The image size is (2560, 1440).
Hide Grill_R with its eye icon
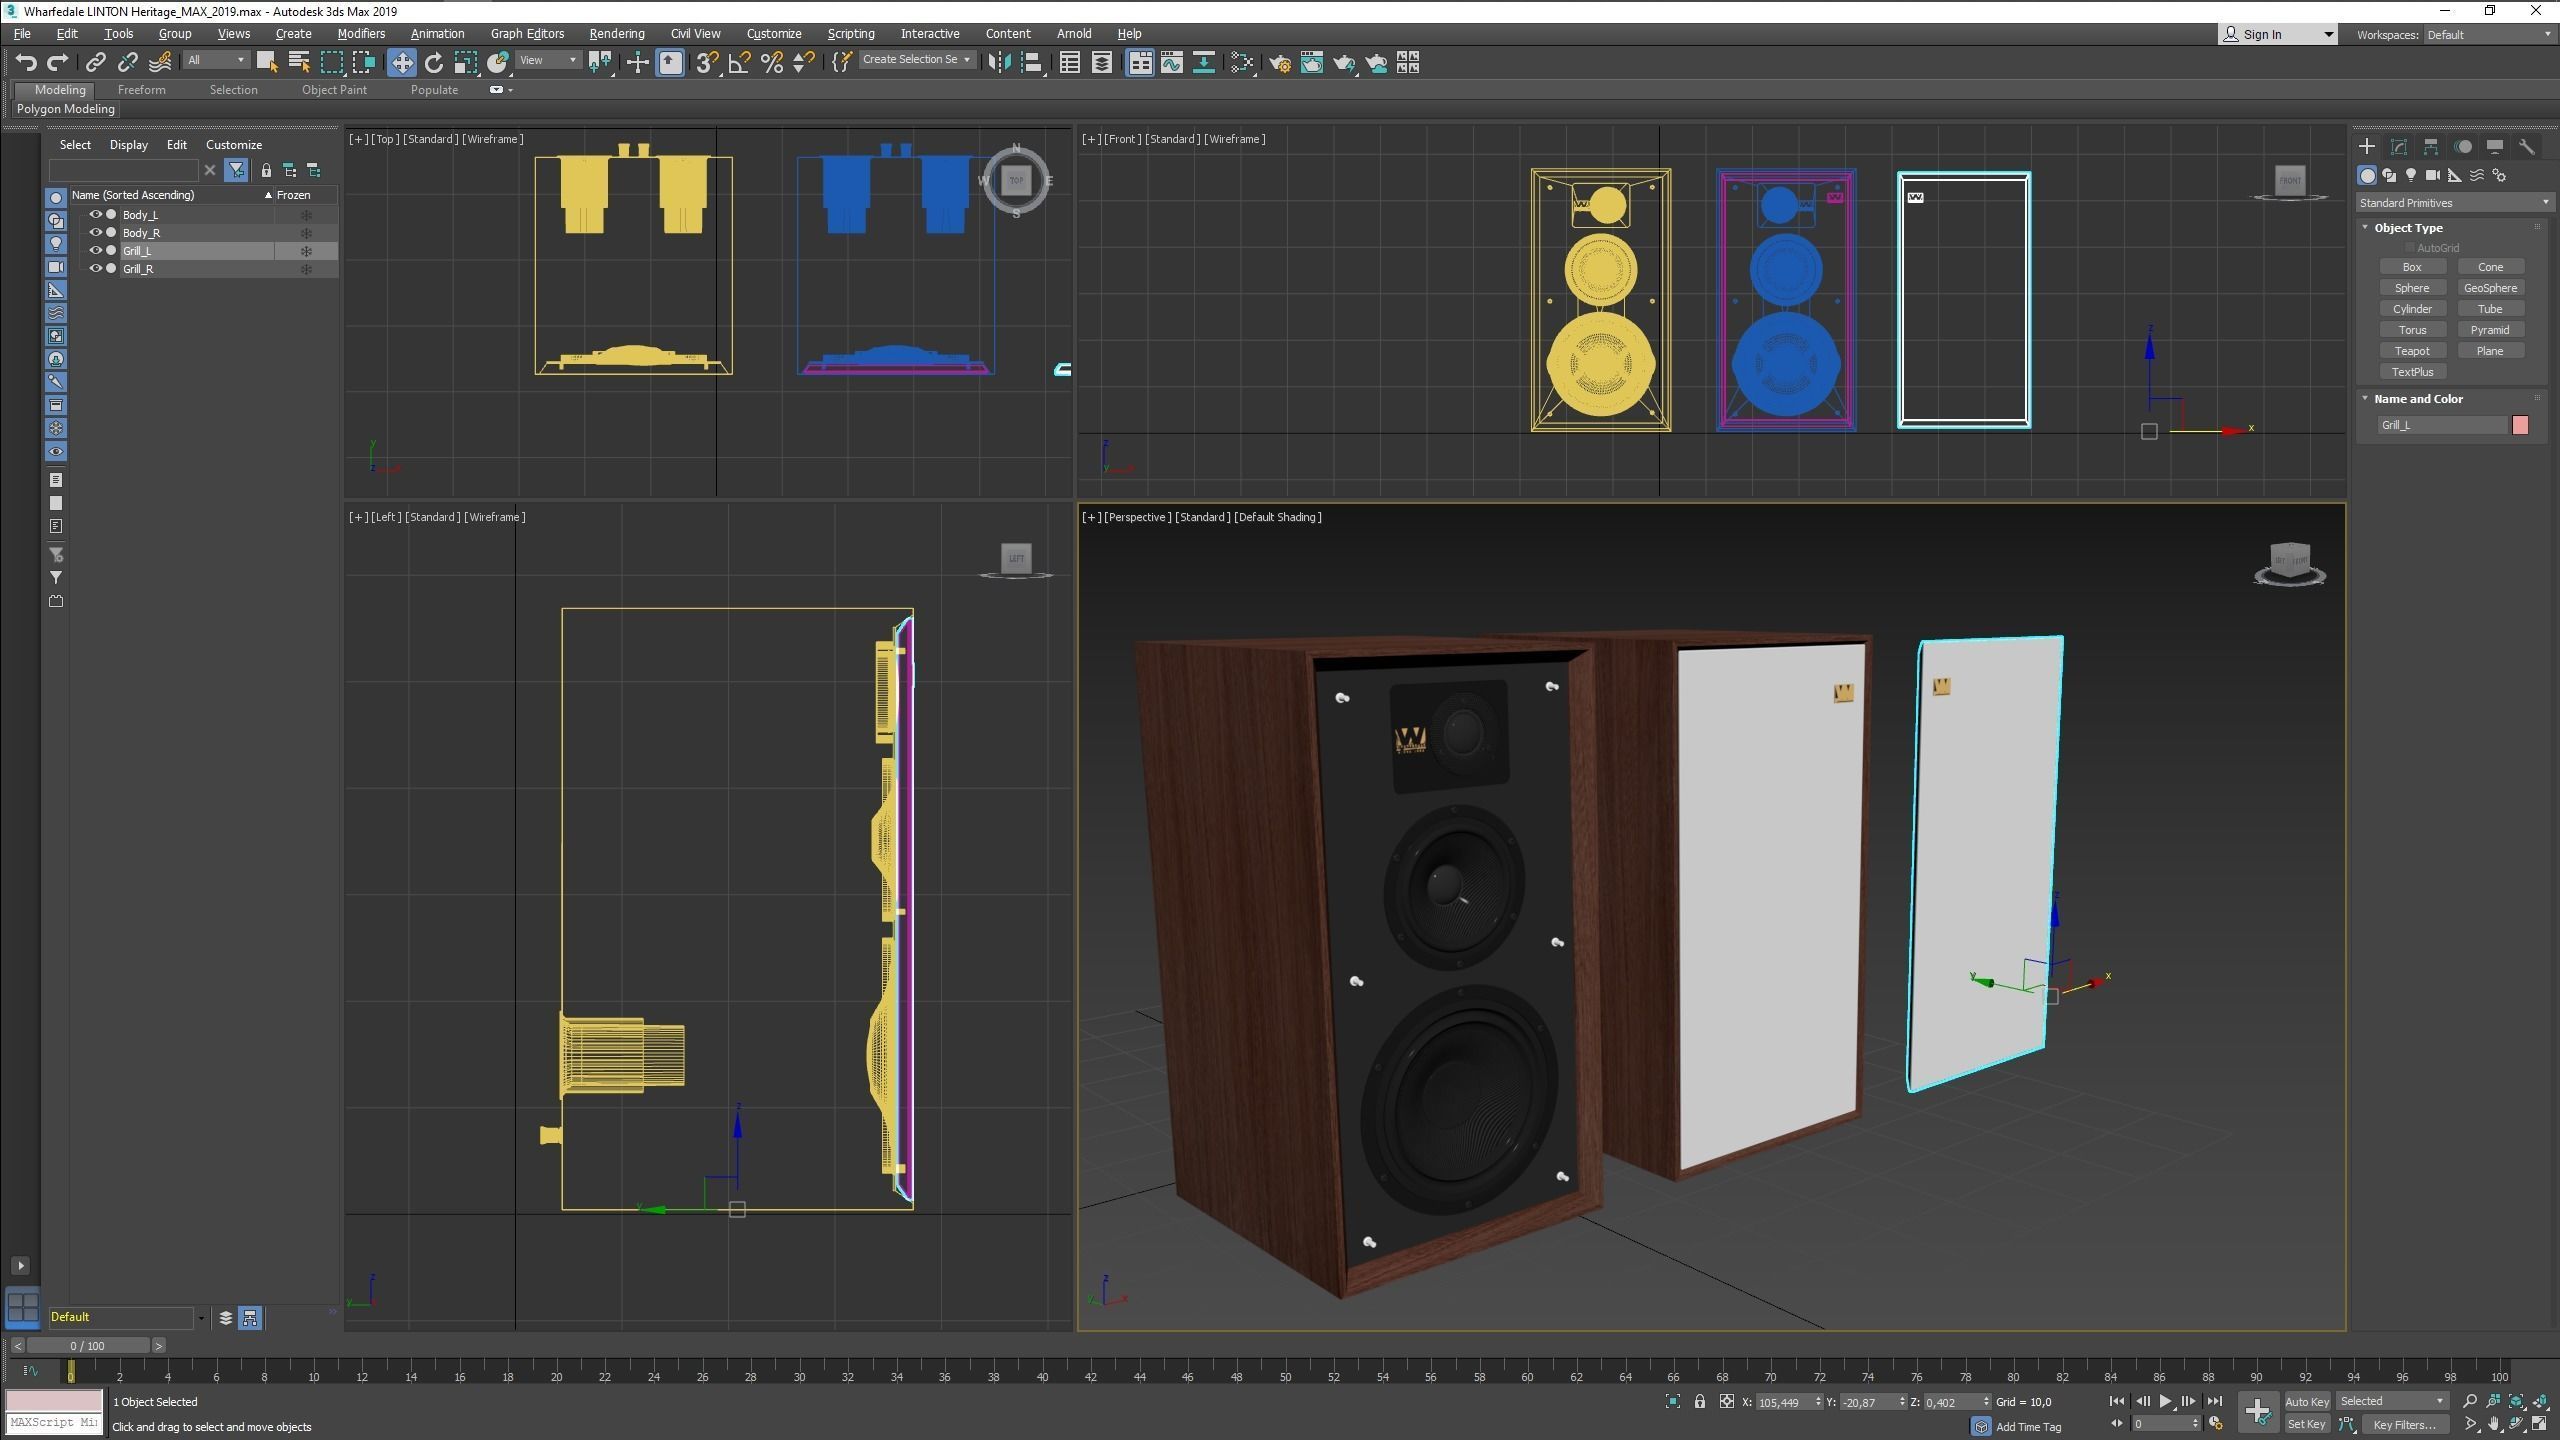96,268
